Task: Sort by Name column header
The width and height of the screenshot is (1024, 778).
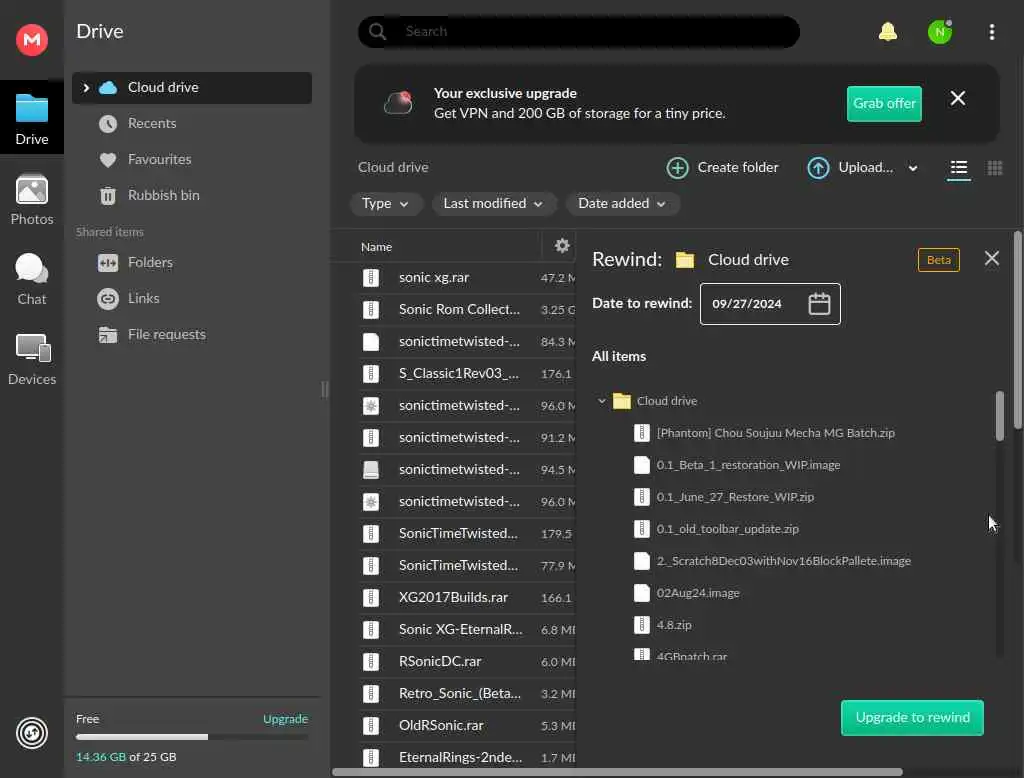Action: [x=376, y=247]
